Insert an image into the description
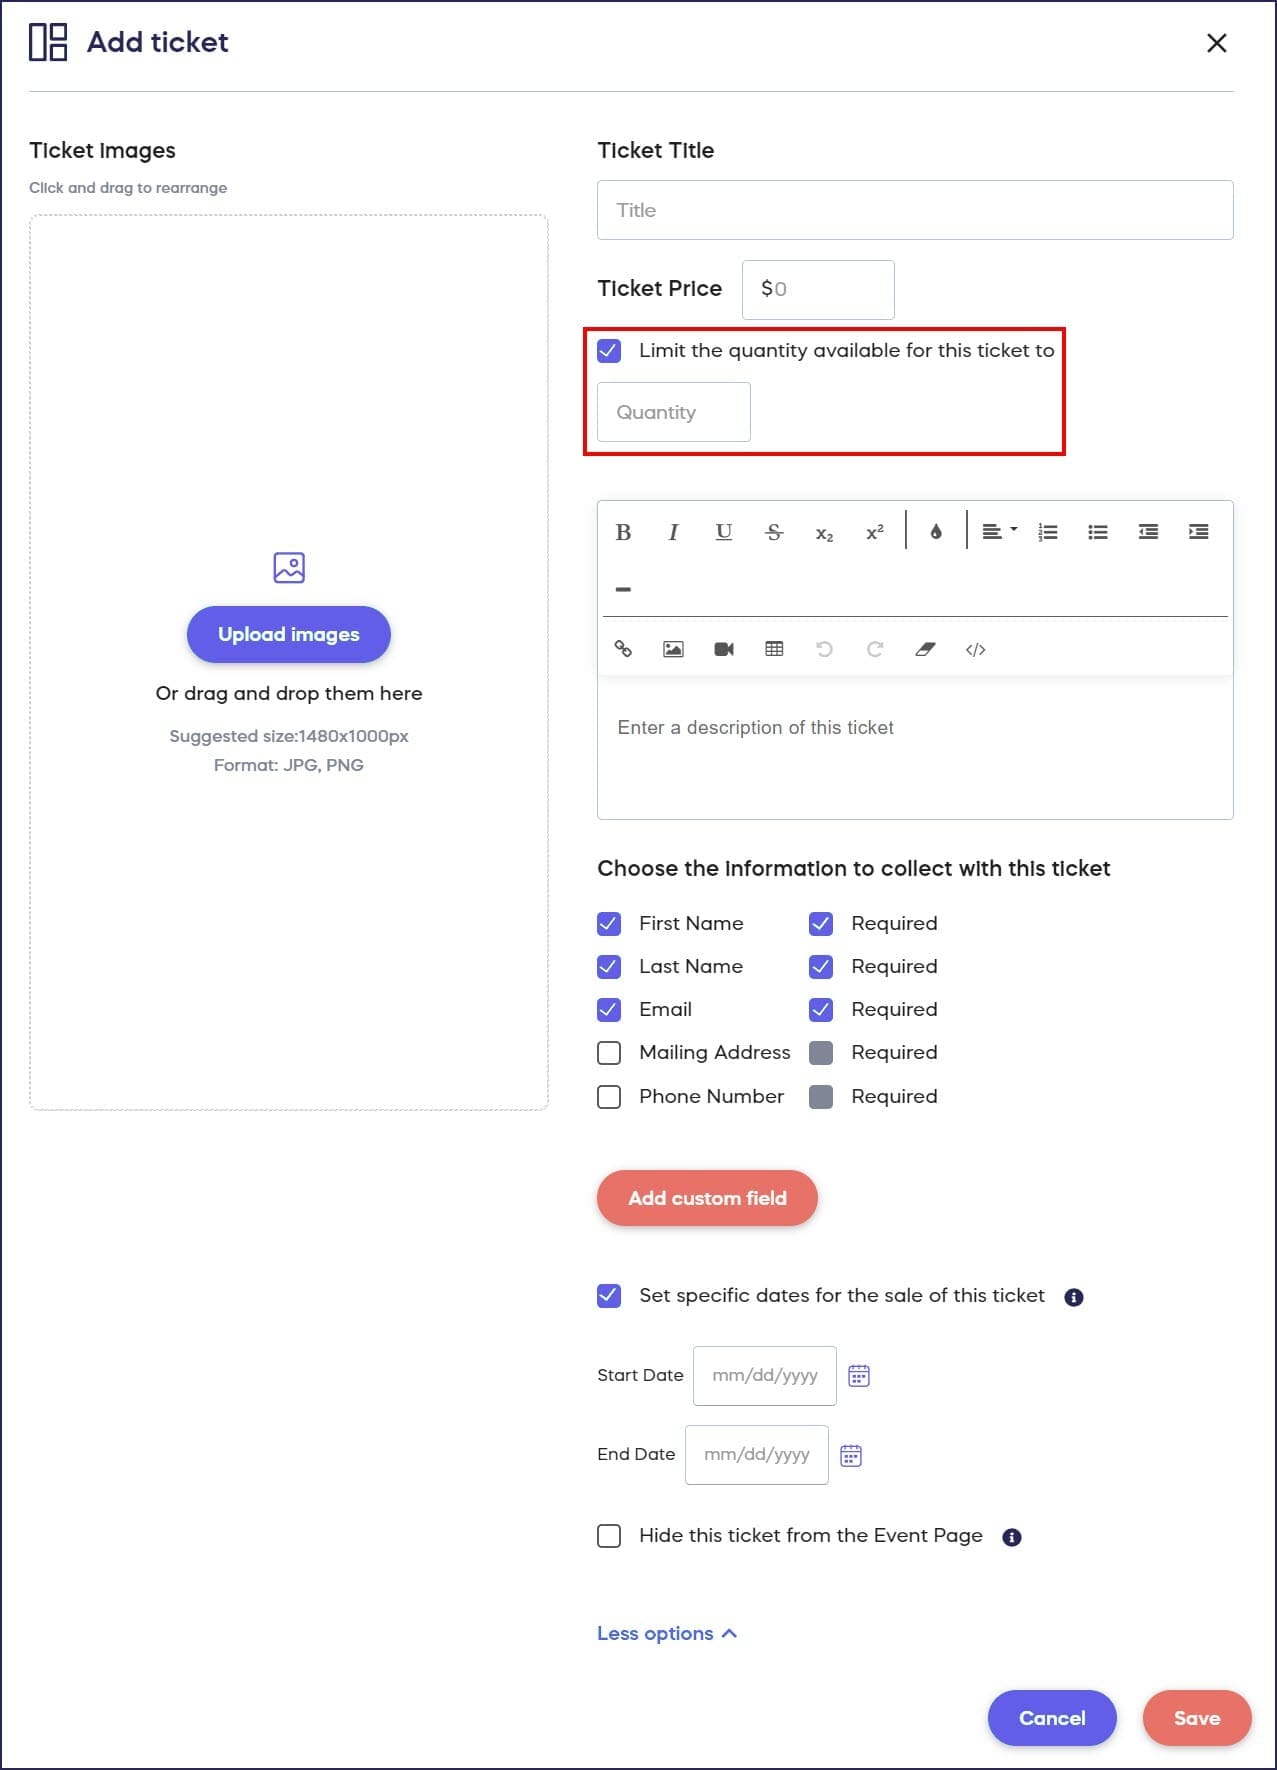This screenshot has width=1277, height=1770. 673,649
